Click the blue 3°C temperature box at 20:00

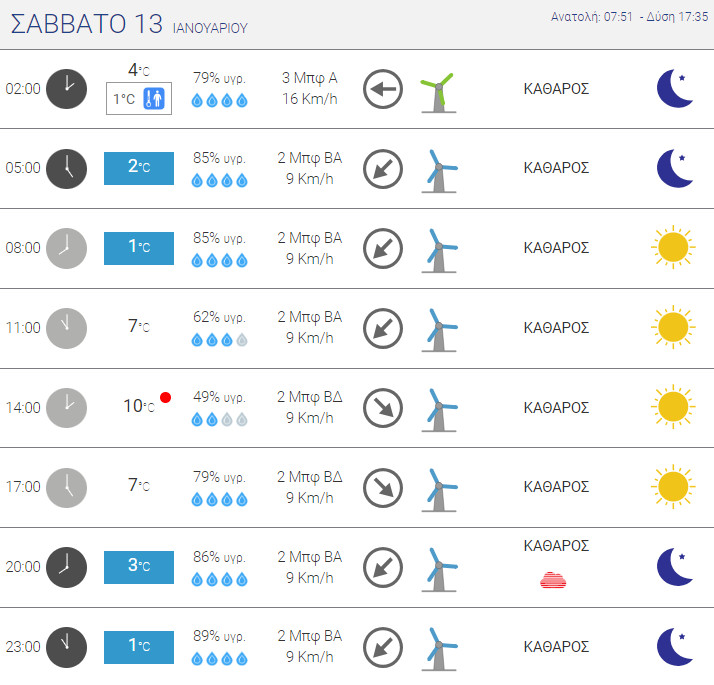point(139,567)
